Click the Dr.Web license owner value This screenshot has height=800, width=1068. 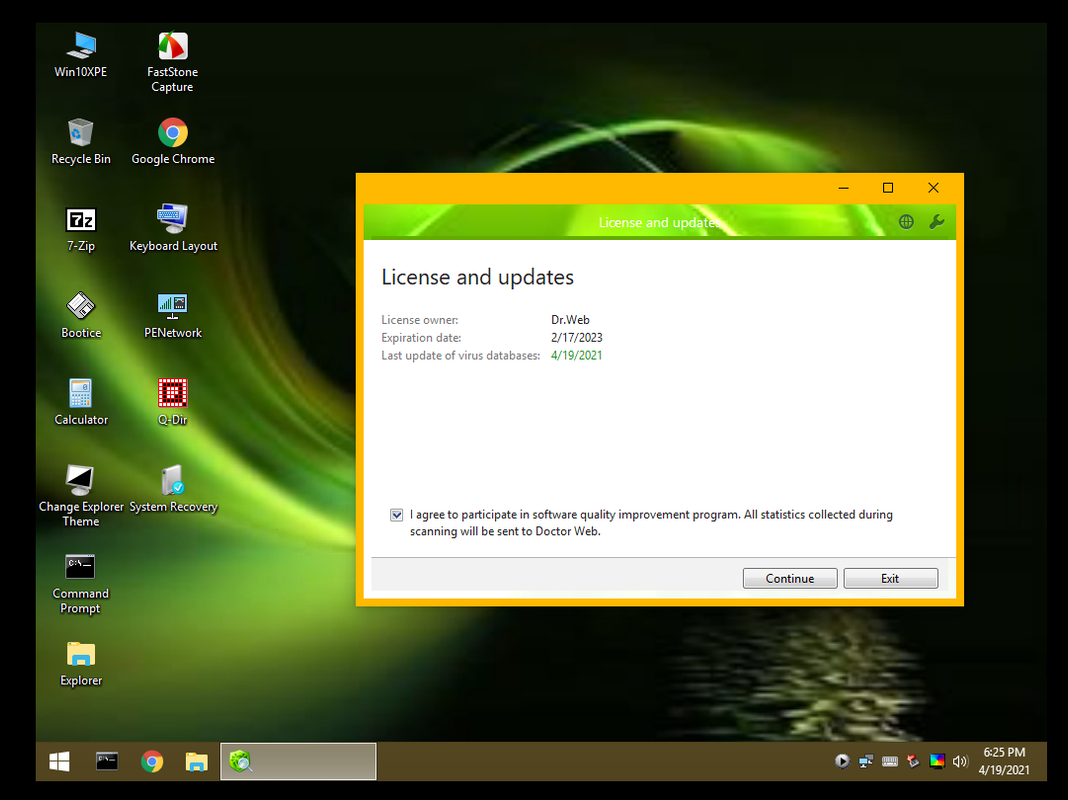[570, 320]
